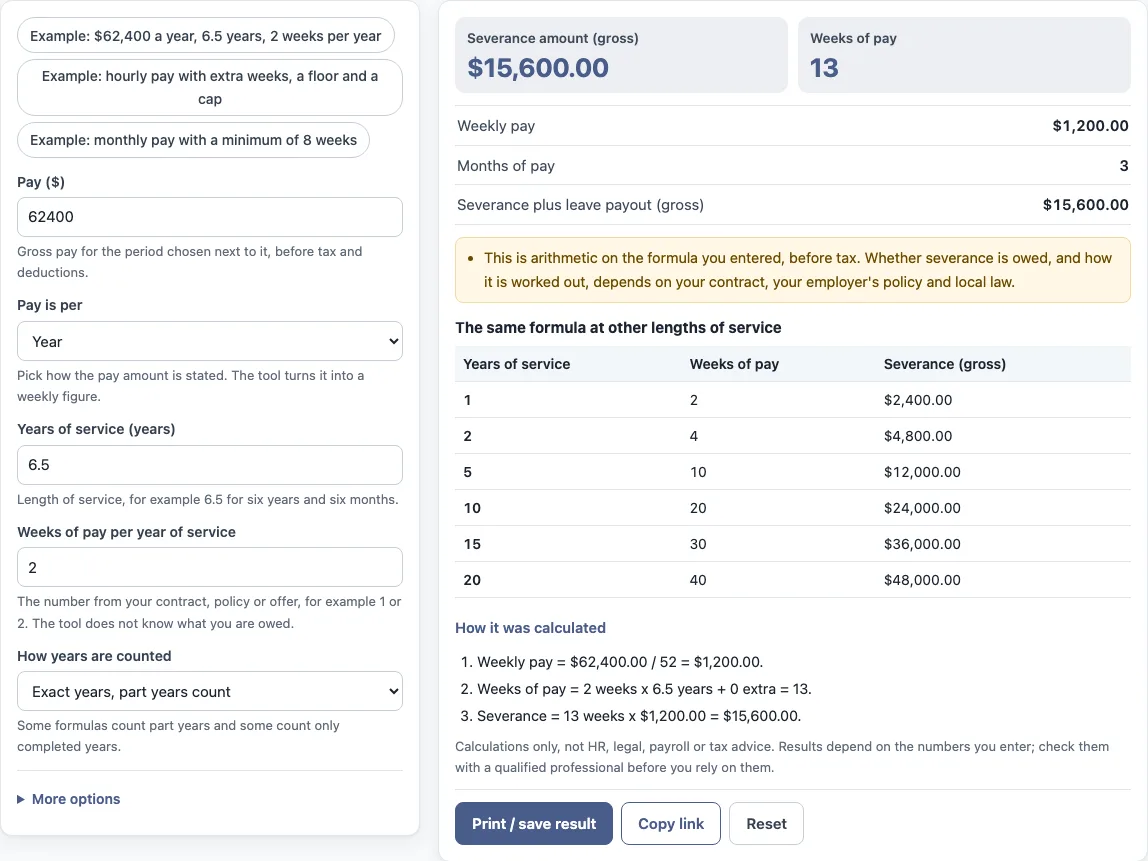Click the Weekly pay value $1,200.00

1090,126
